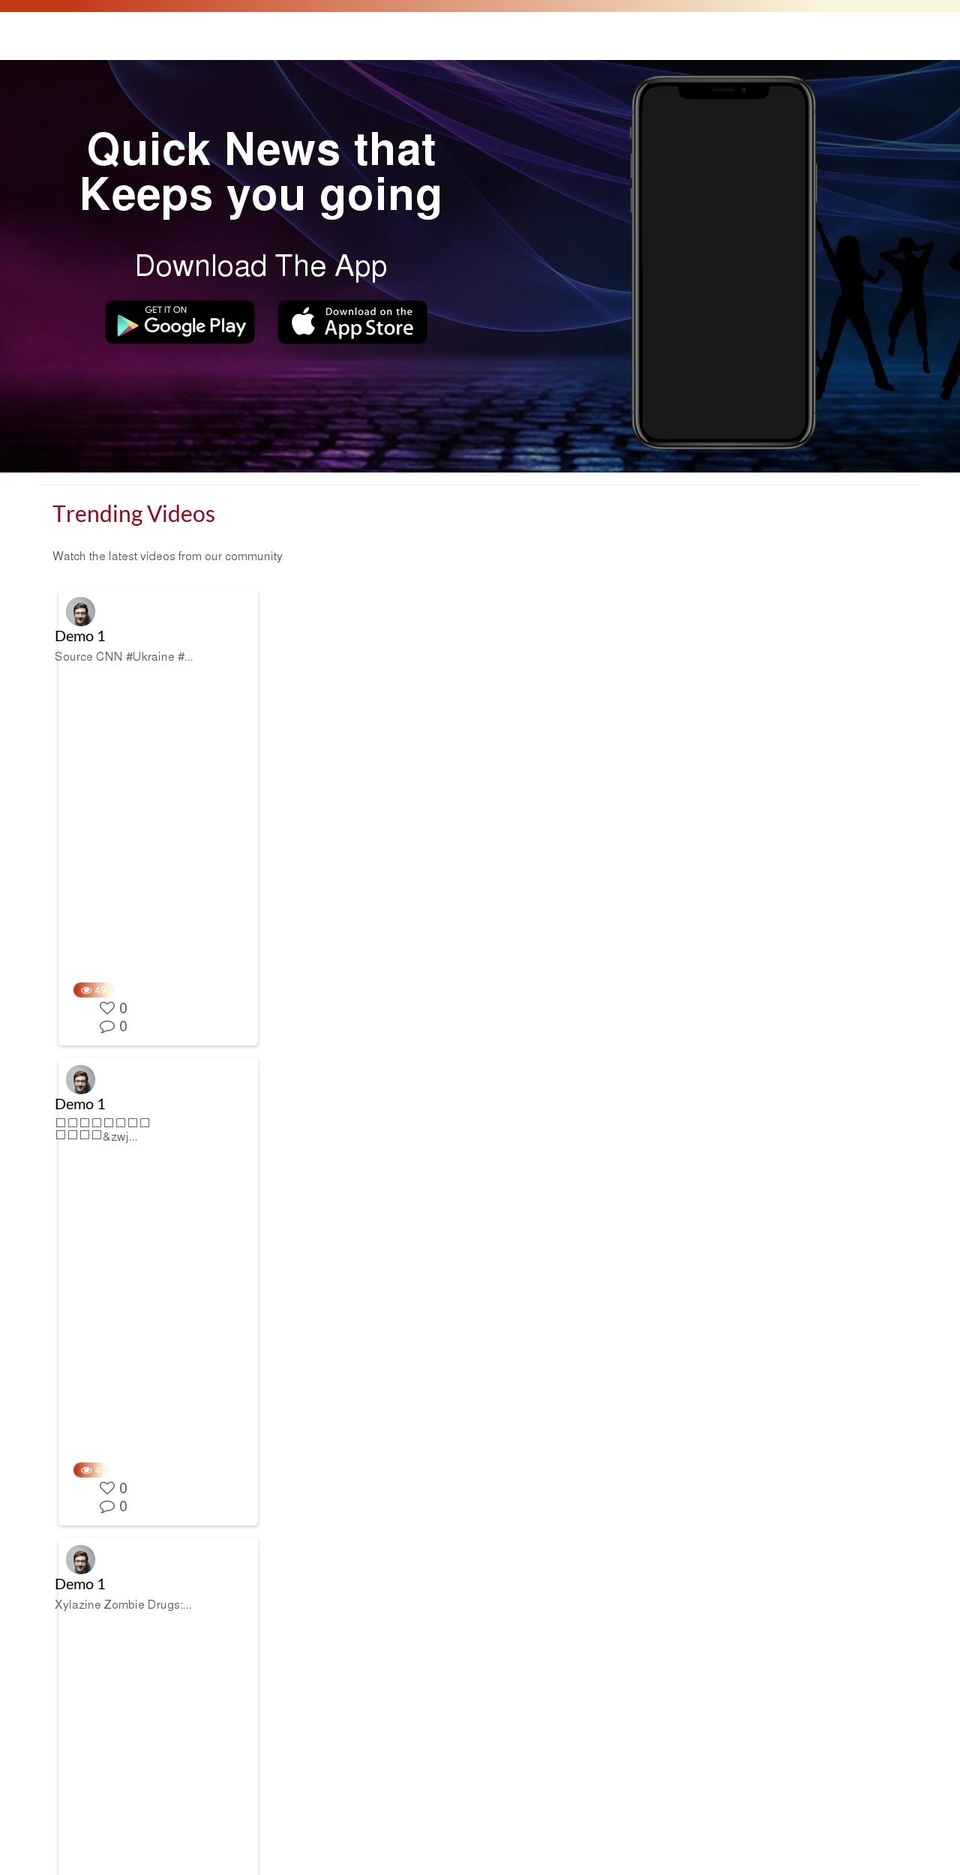Open comments on the &zwj video card

(107, 1506)
